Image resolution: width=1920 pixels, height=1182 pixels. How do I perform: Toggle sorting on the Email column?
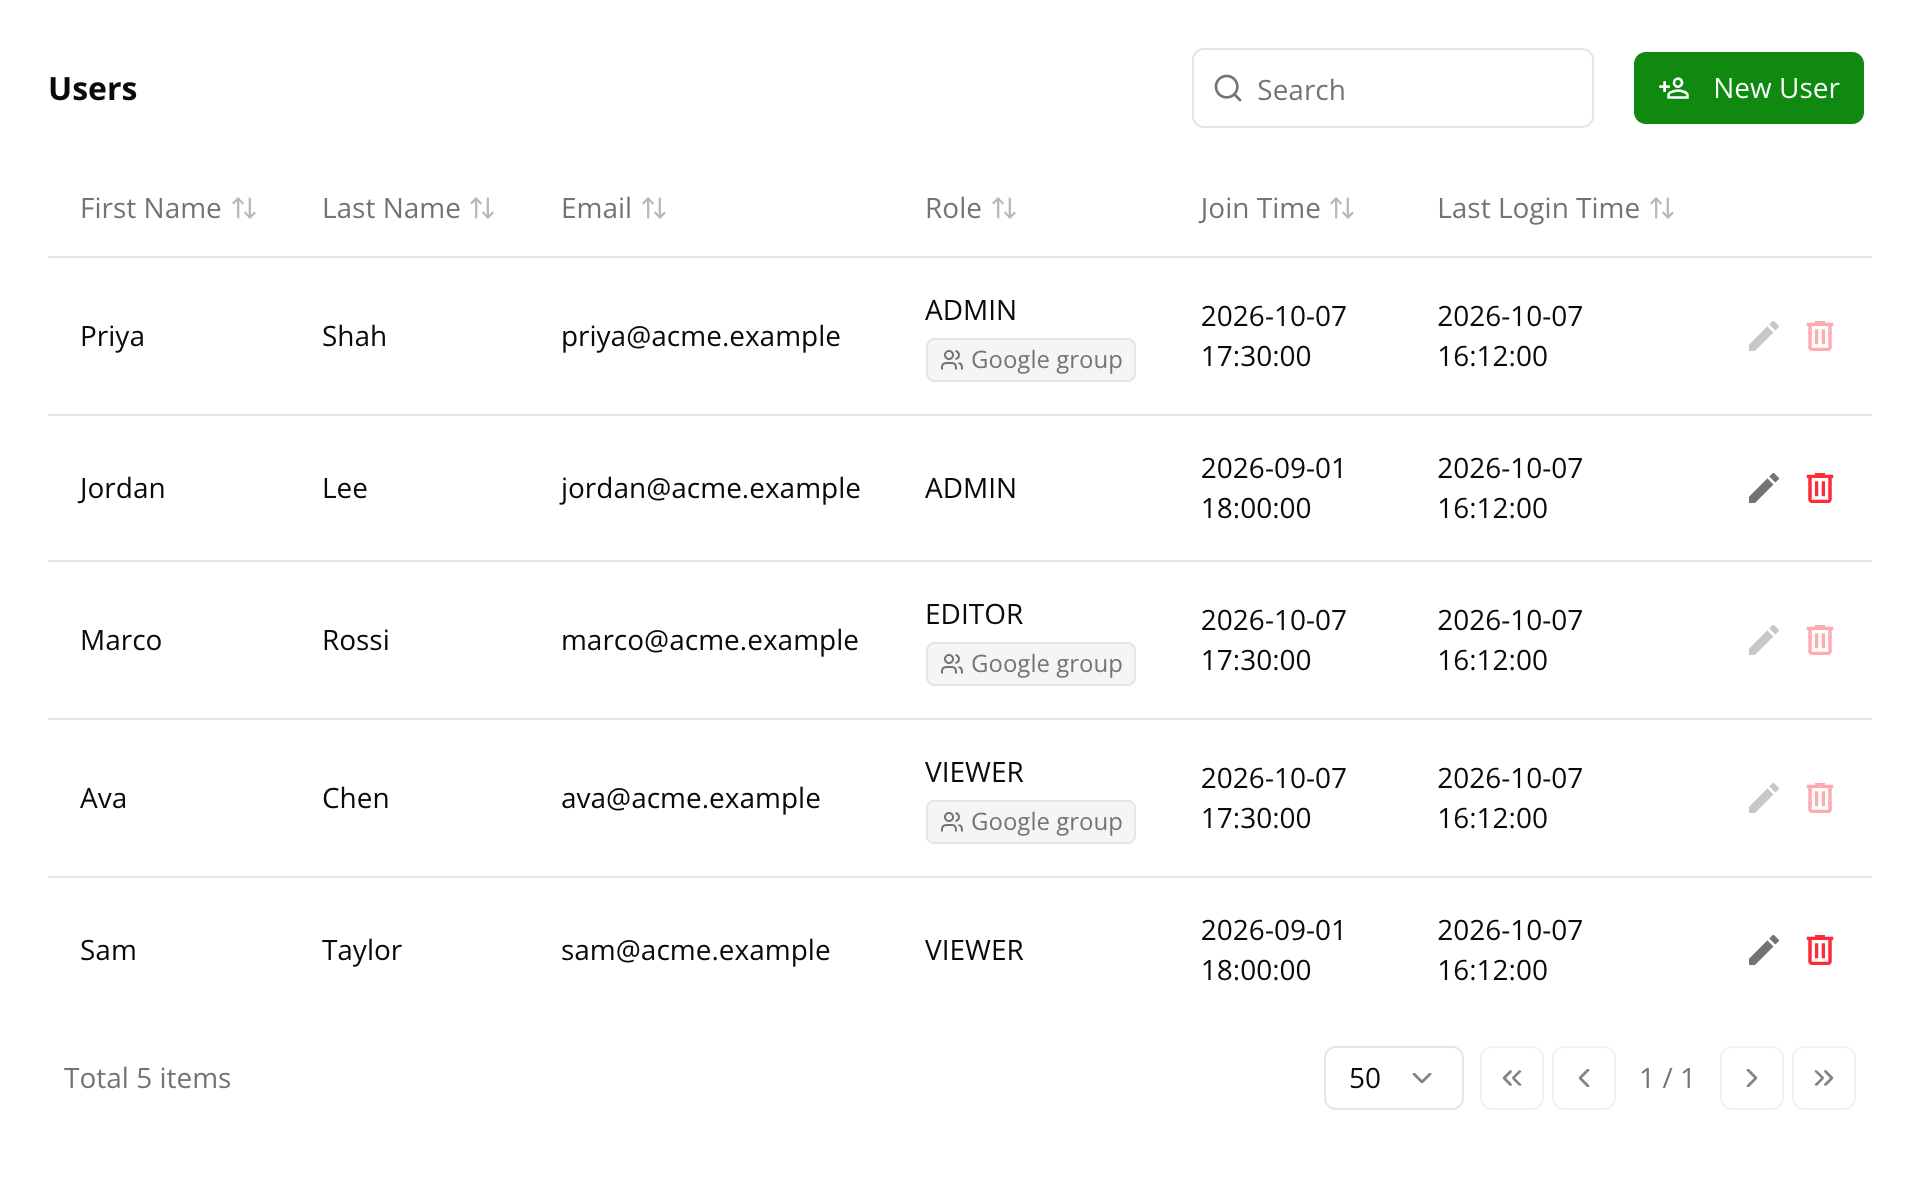(x=613, y=208)
